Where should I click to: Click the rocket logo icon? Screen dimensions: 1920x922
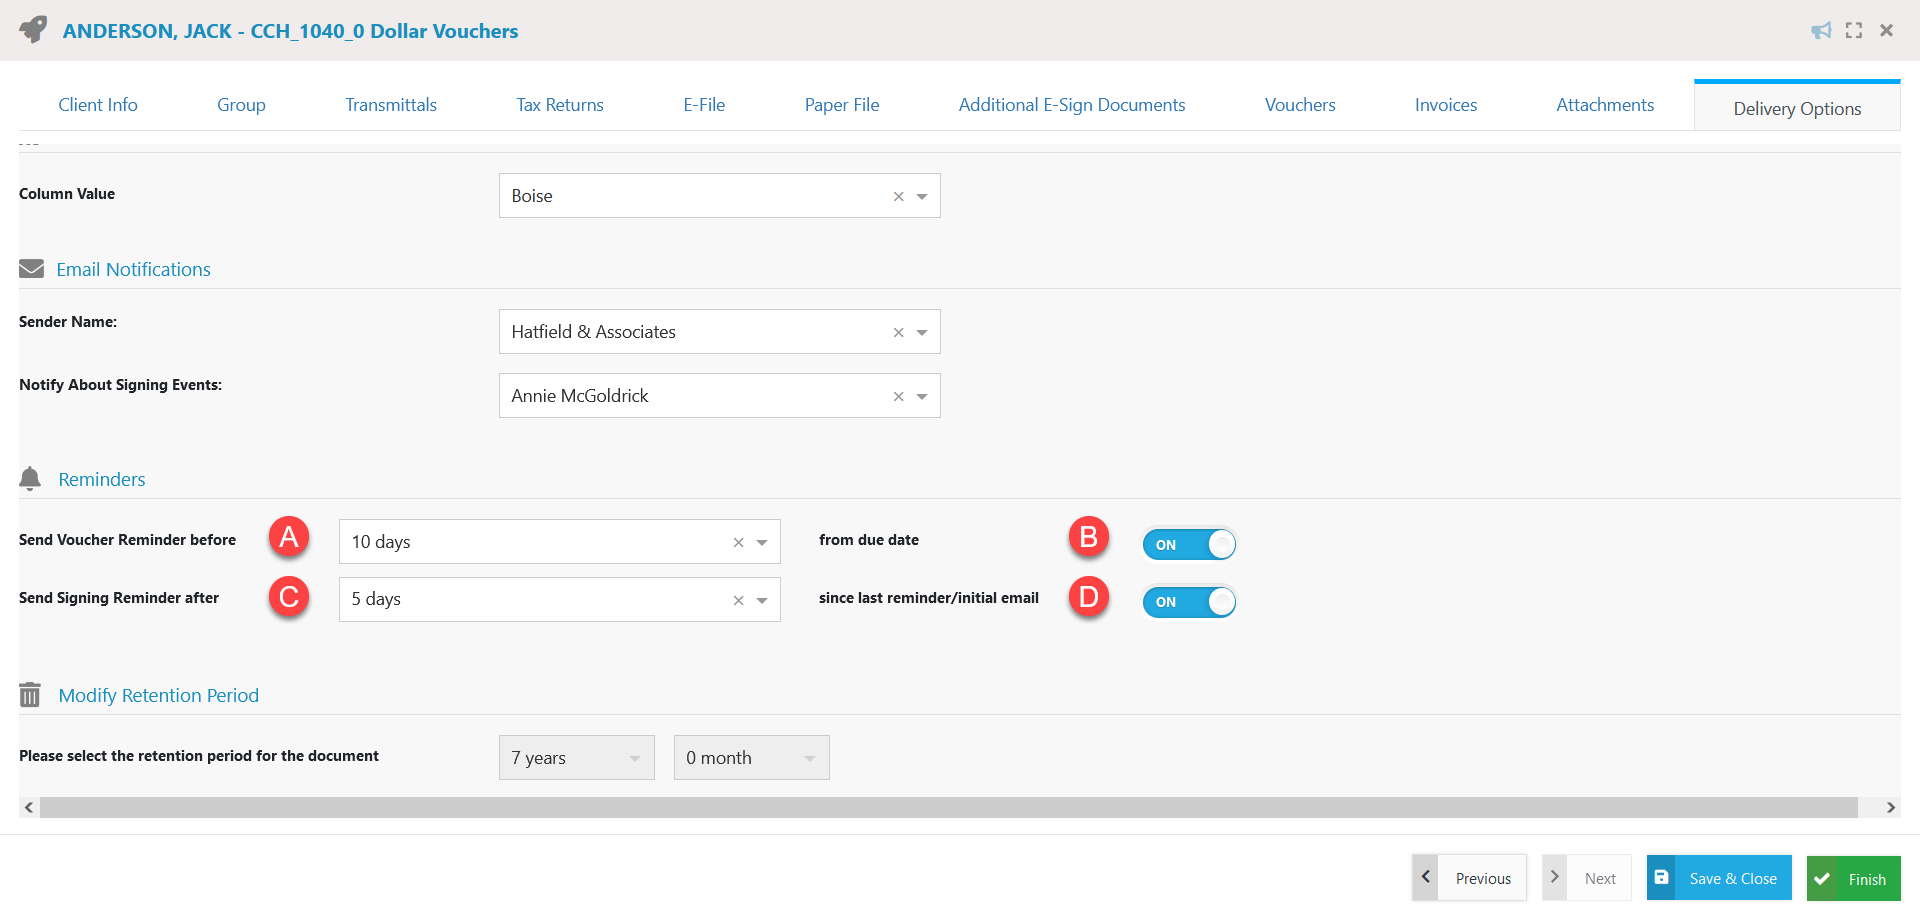coord(31,29)
